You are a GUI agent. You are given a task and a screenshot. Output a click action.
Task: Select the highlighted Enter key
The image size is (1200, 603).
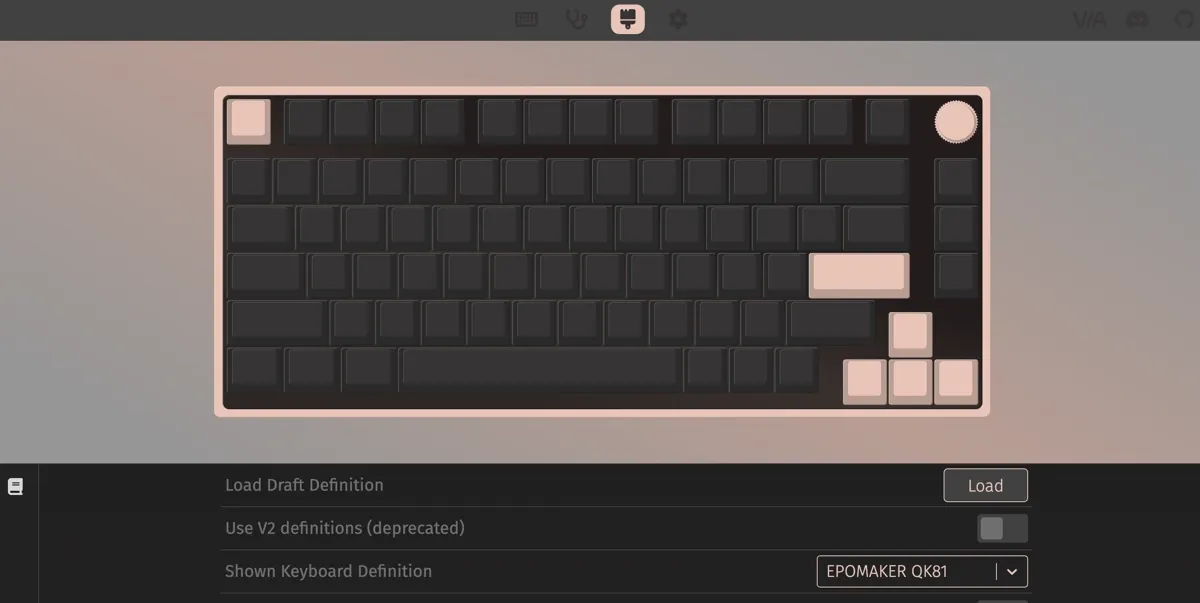point(859,275)
